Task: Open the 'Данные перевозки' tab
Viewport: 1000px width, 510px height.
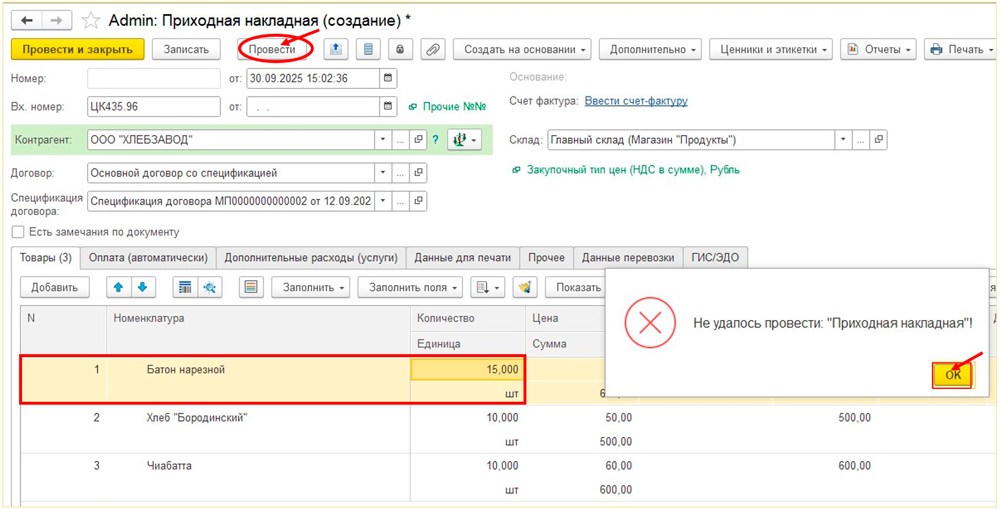Action: (628, 258)
